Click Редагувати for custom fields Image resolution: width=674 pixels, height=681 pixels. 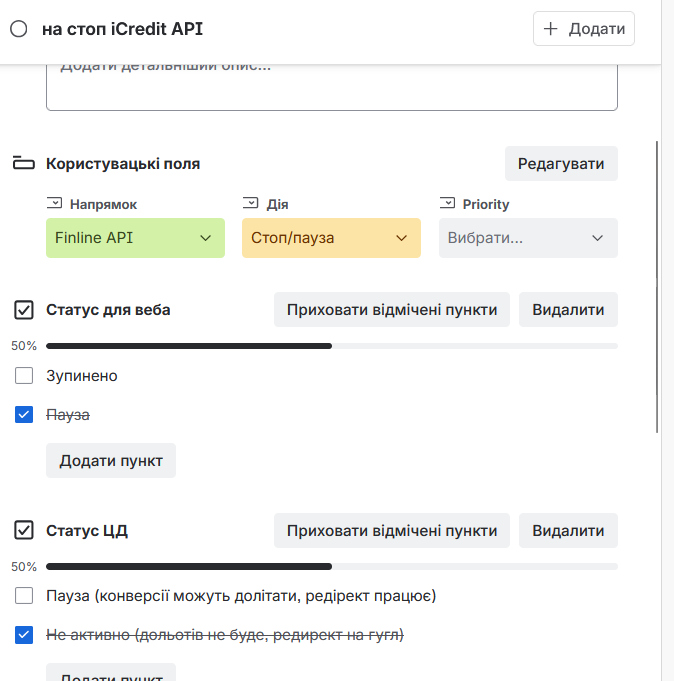coord(561,164)
